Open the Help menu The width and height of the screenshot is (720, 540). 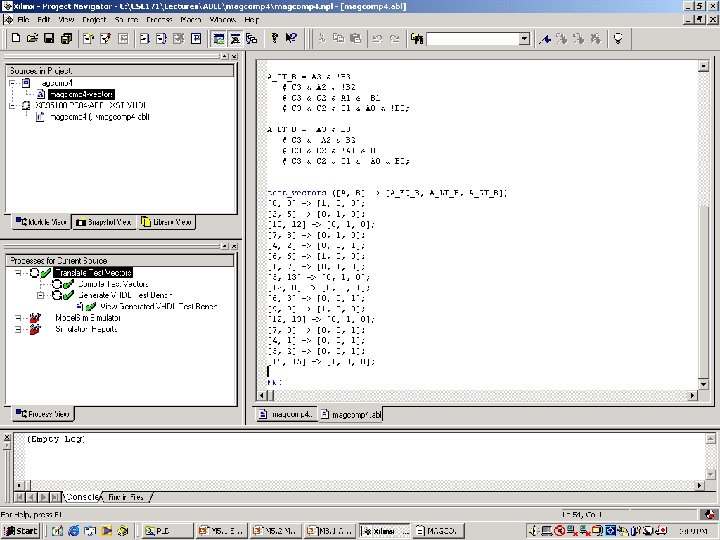tap(252, 20)
